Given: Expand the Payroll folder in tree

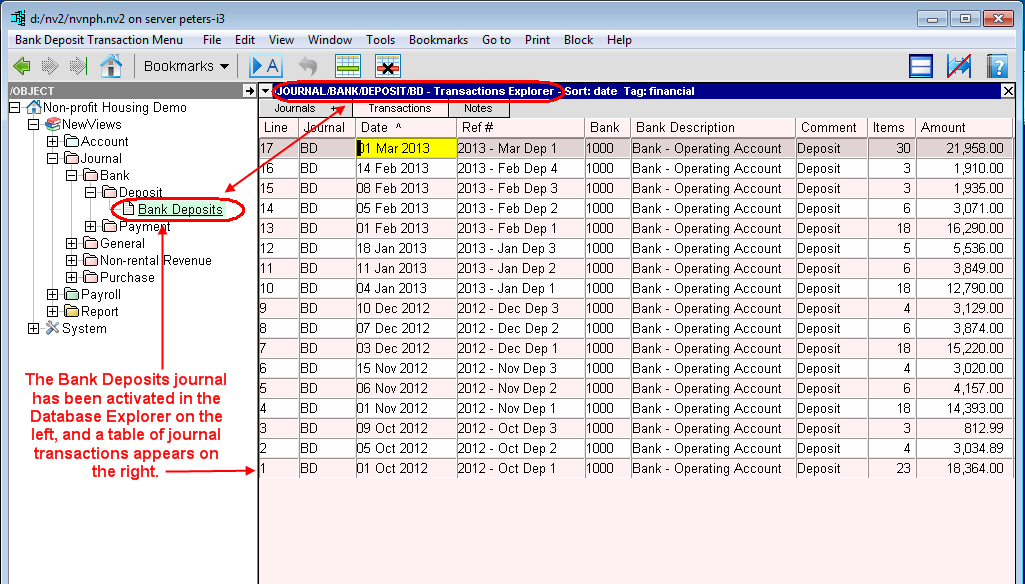Looking at the screenshot, I should coord(53,295).
